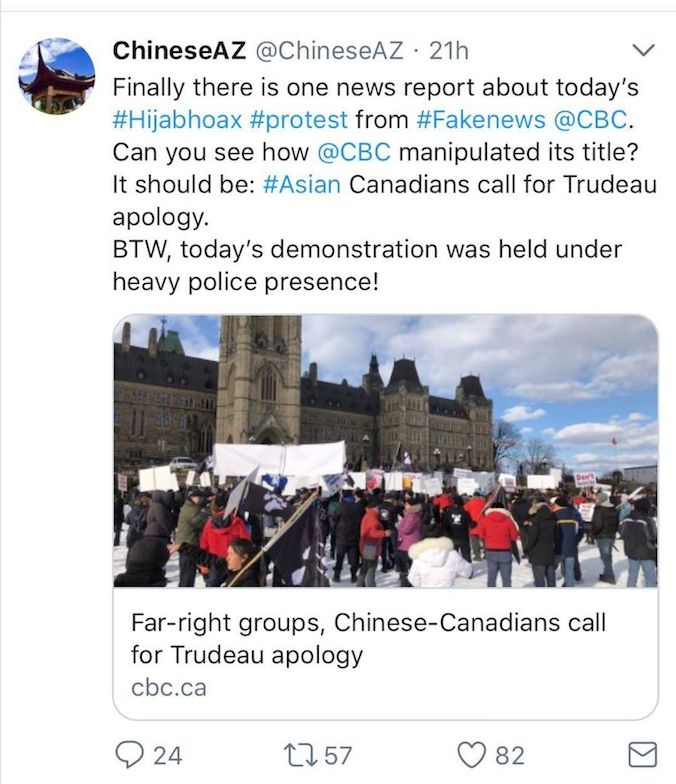
Task: Click the reply speech bubble icon
Action: tap(129, 755)
